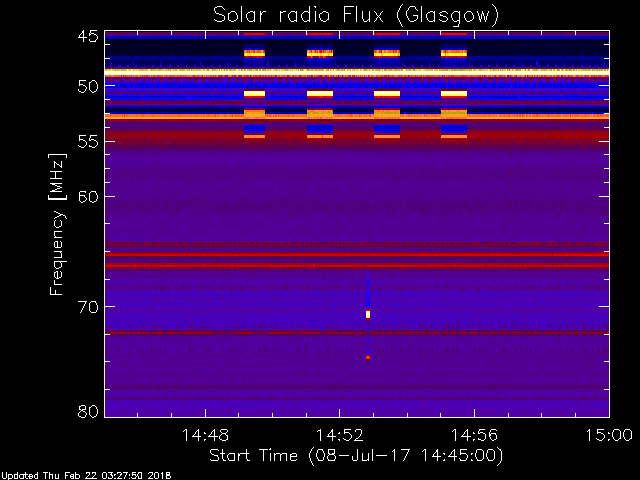Image resolution: width=640 pixels, height=480 pixels.
Task: Select the '60' frequency axis label
Action: (88, 197)
